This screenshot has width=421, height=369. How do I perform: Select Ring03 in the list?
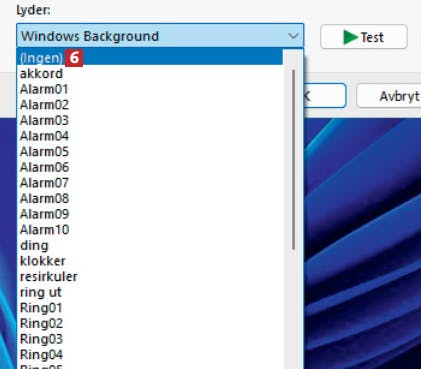tap(150, 339)
